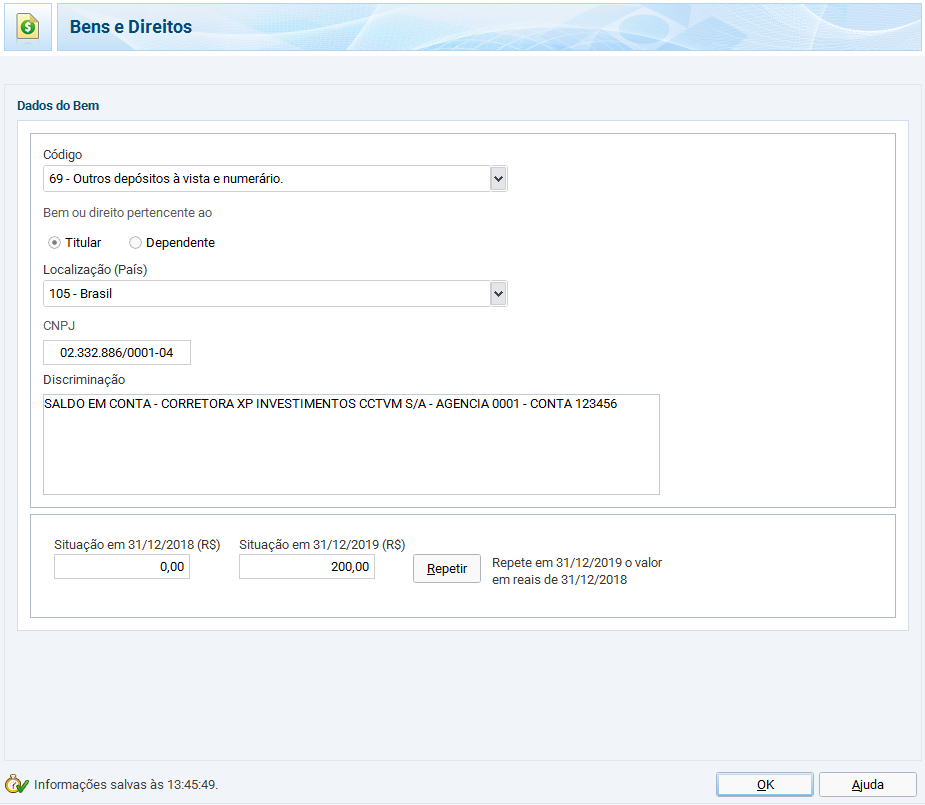This screenshot has width=925, height=805.
Task: Click the CNPJ input field
Action: point(117,353)
